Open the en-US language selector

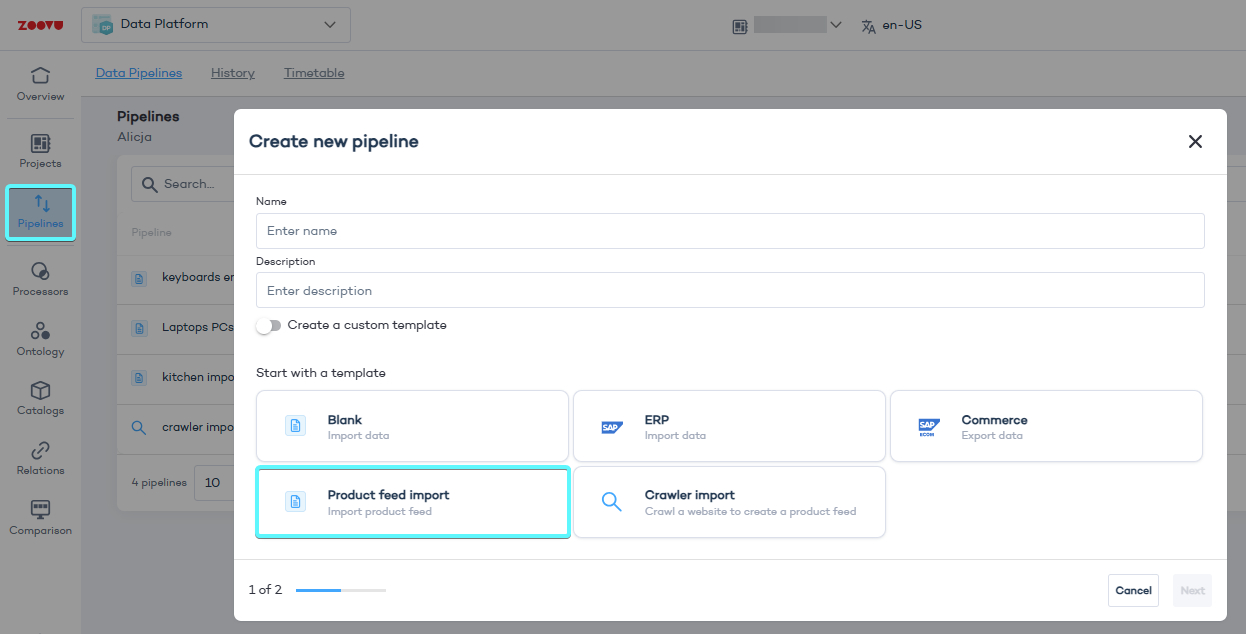coord(892,25)
